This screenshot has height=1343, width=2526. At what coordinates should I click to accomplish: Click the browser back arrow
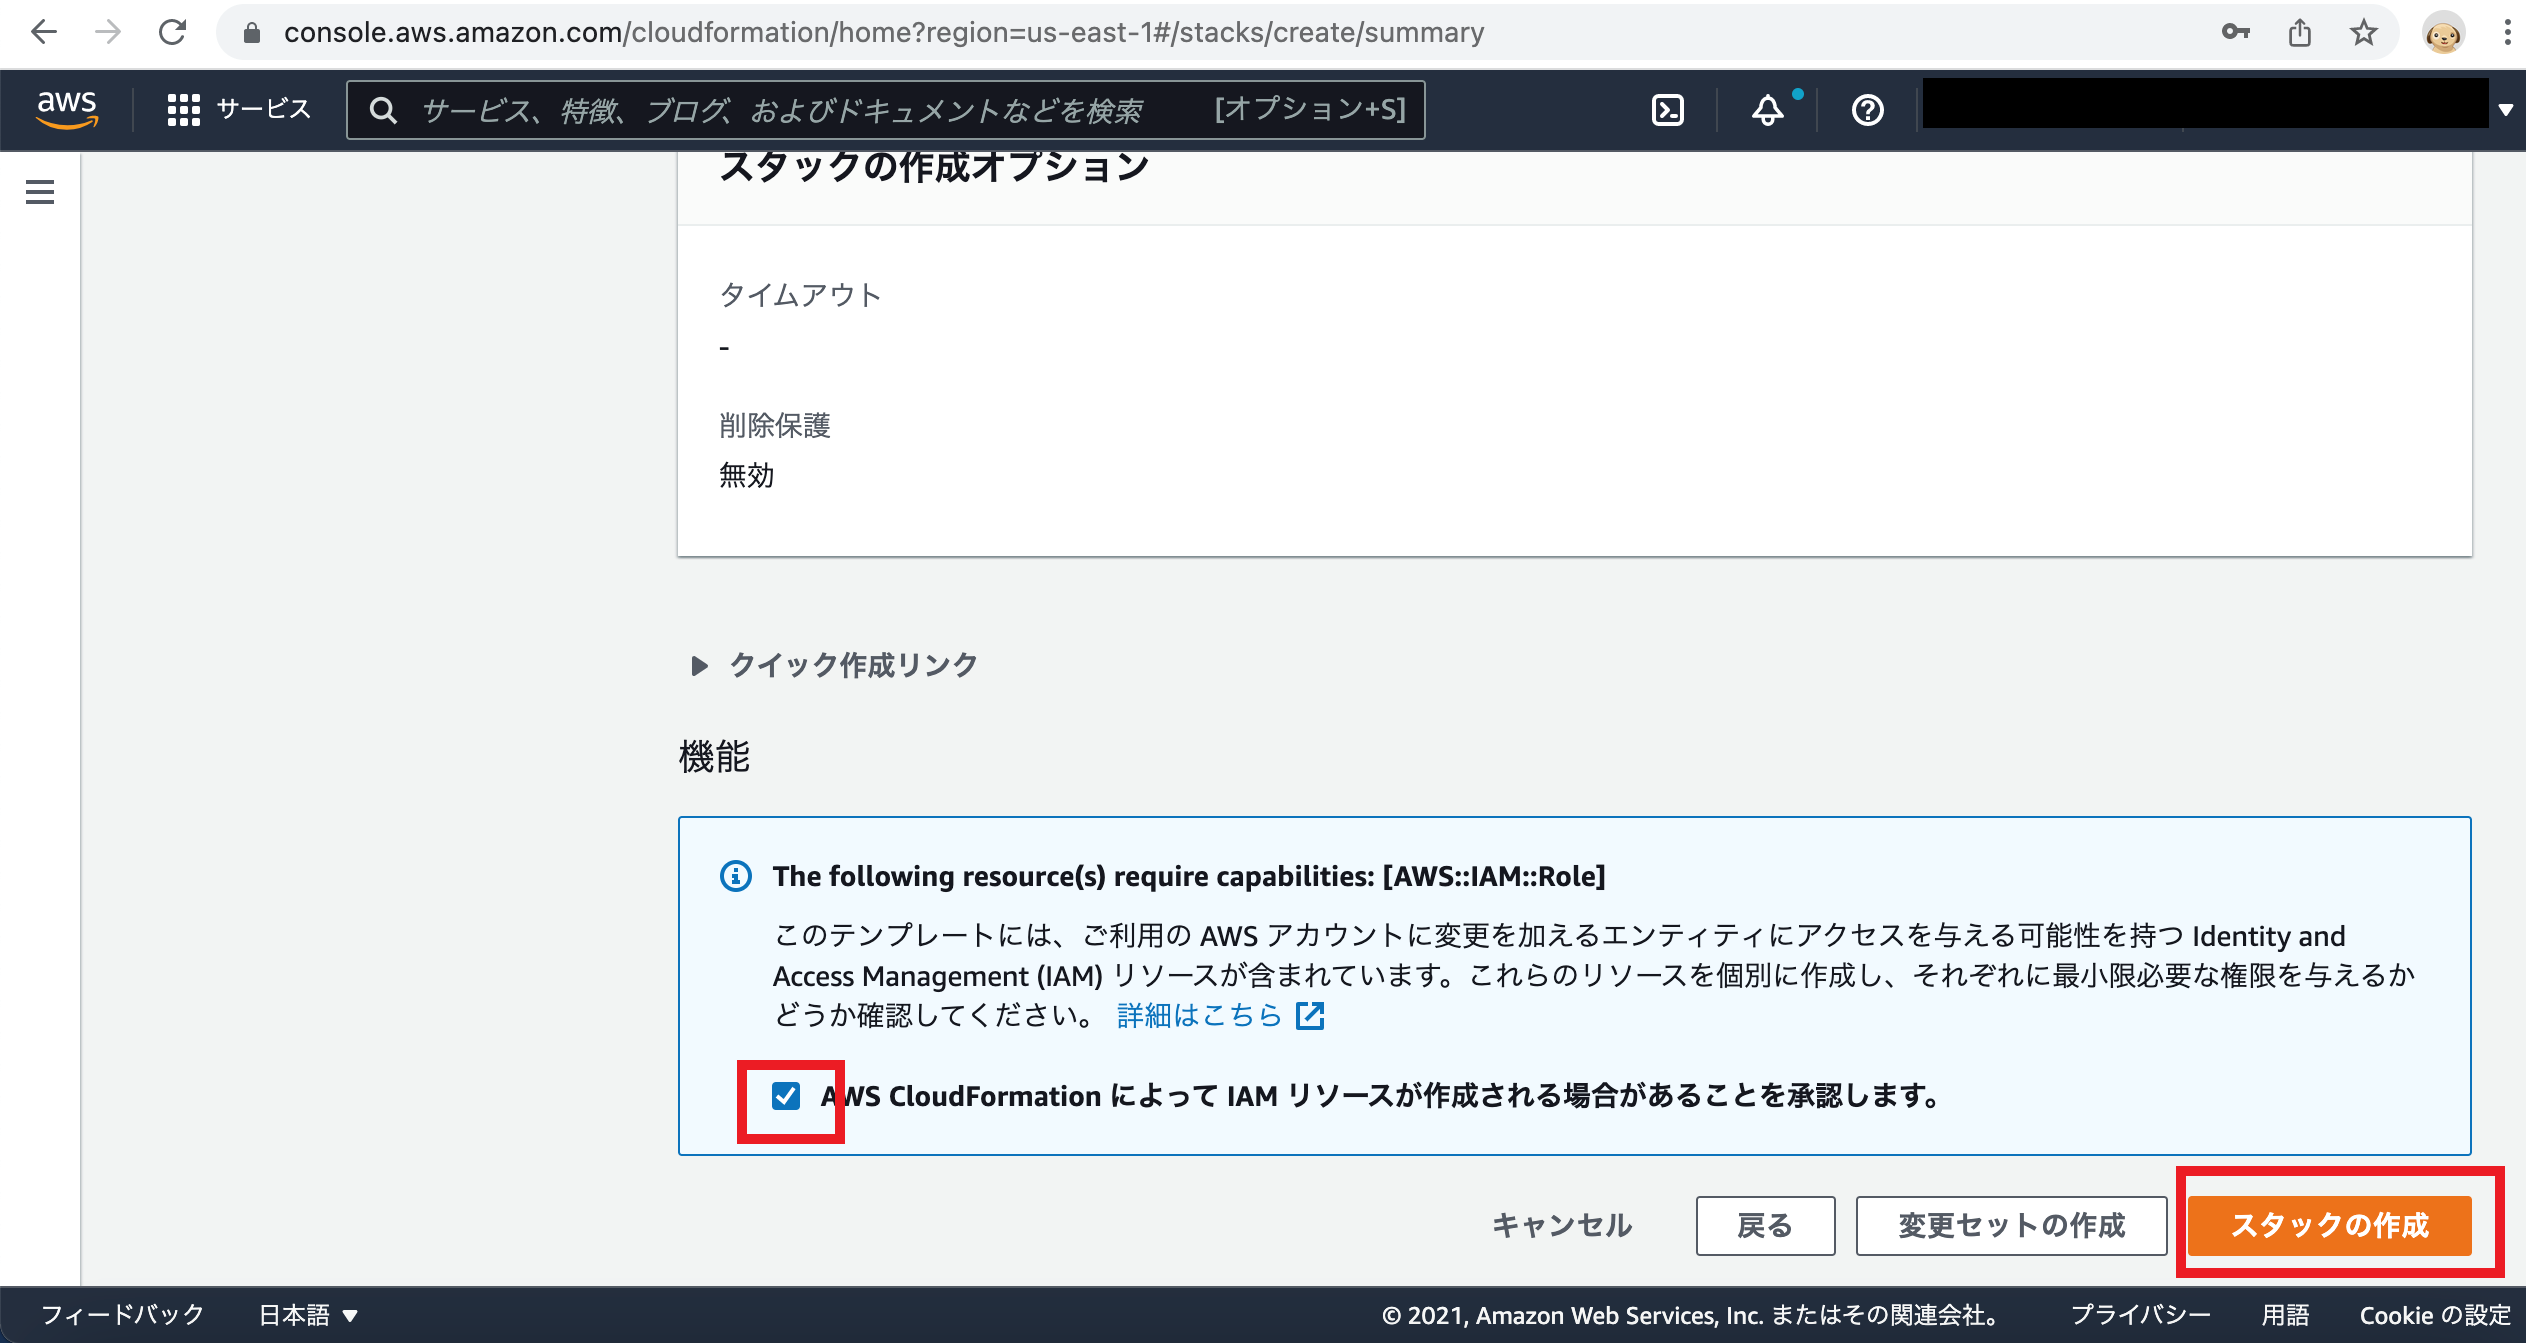coord(43,33)
